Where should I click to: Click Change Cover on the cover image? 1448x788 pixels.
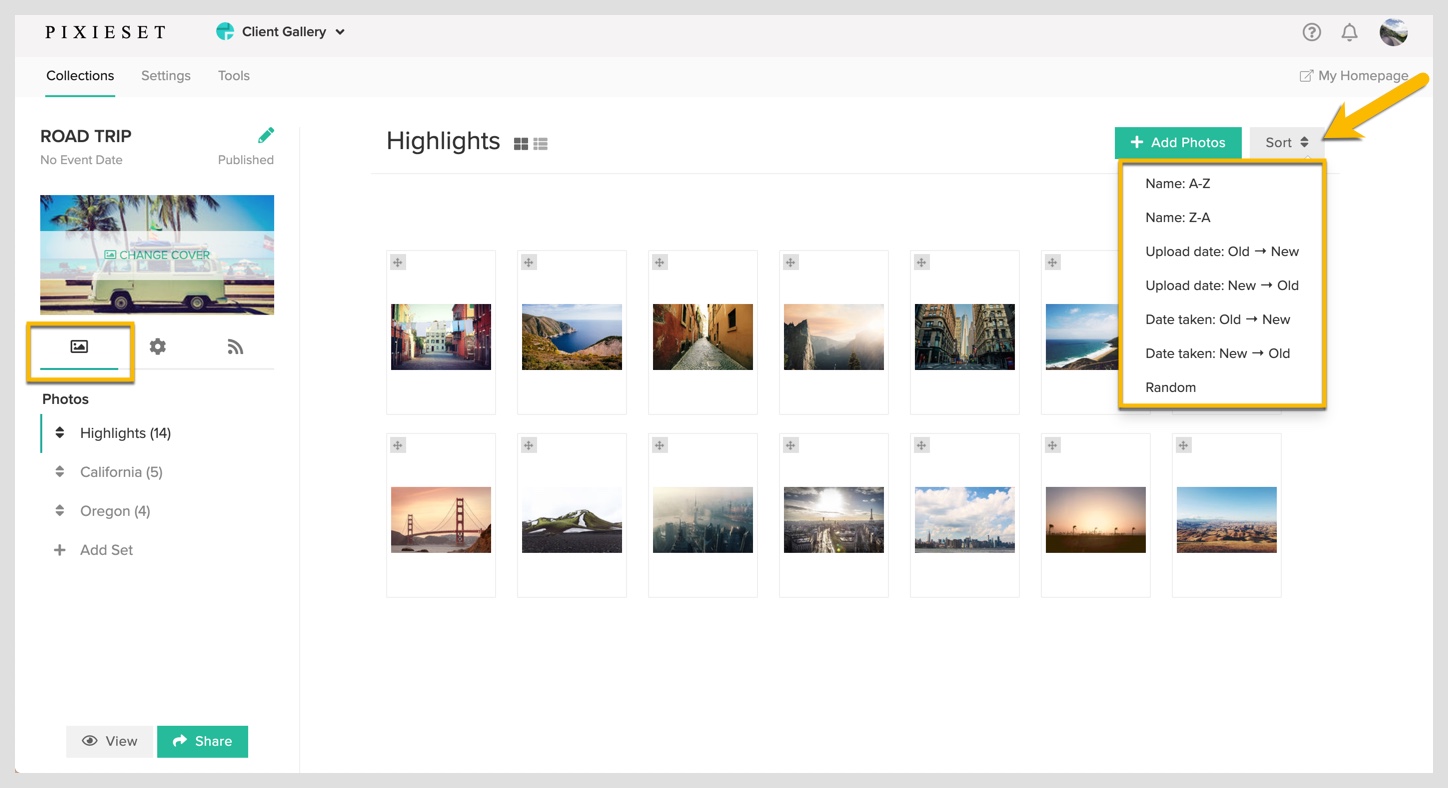(x=157, y=255)
